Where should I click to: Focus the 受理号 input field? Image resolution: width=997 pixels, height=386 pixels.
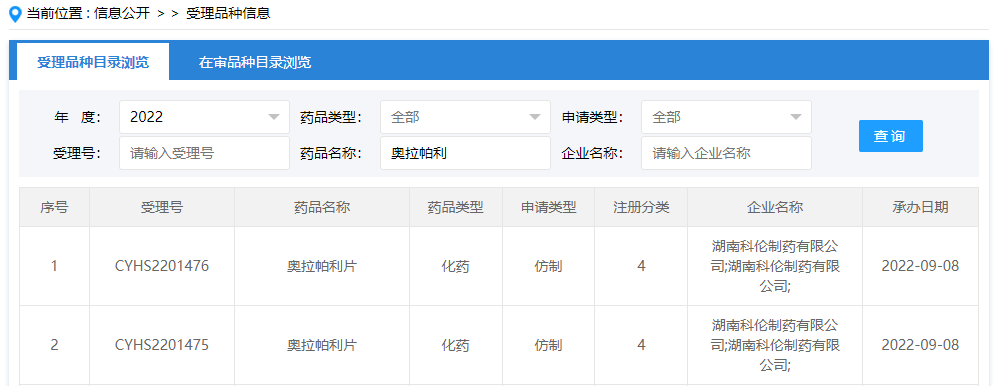point(205,153)
